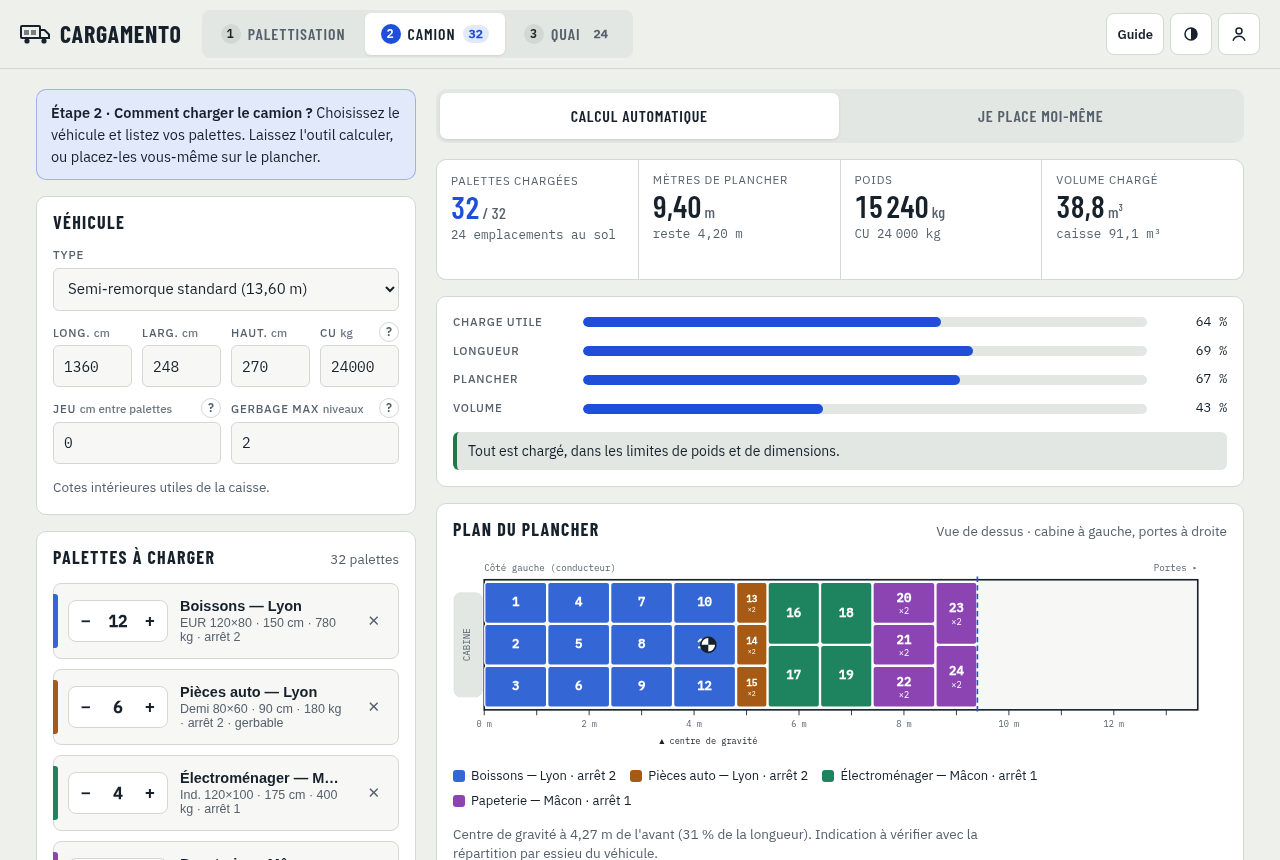Switch to Calcul automatique mode
Image resolution: width=1280 pixels, height=860 pixels.
pos(639,116)
